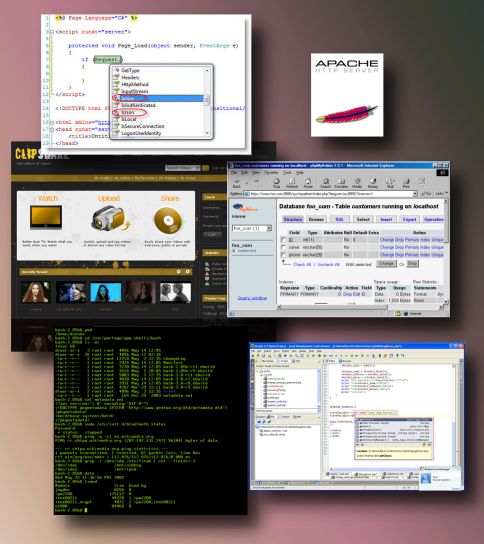Image resolution: width=484 pixels, height=544 pixels.
Task: Open the foo_com database dropdown in phpMyAdmin
Action: point(269,228)
